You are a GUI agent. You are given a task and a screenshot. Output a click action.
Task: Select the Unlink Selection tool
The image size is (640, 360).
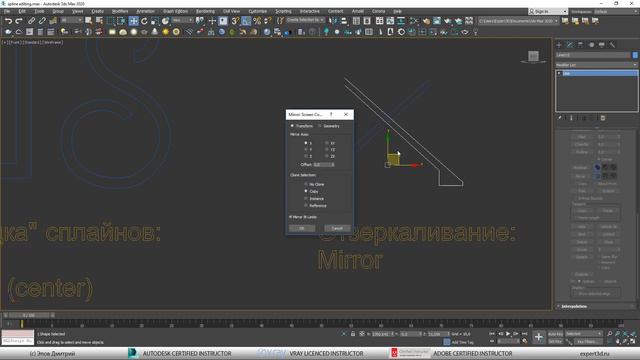42,21
